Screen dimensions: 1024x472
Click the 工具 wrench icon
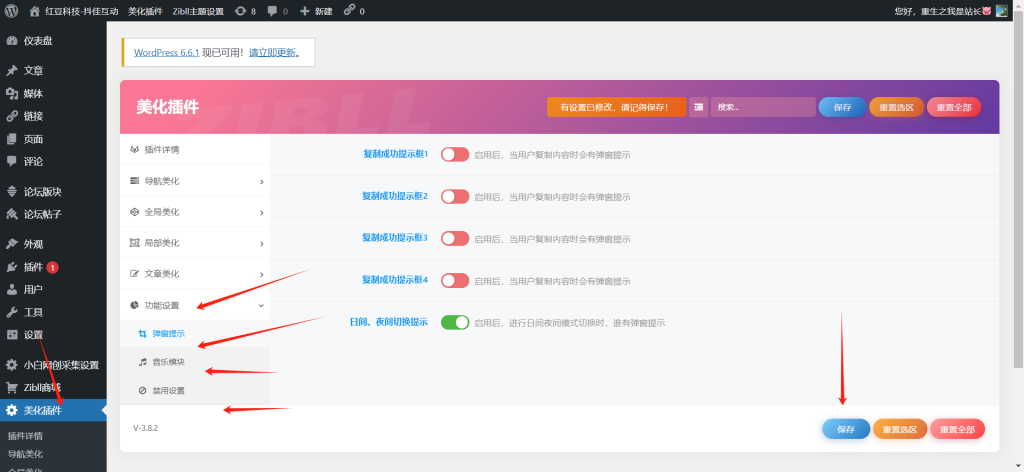(12, 312)
